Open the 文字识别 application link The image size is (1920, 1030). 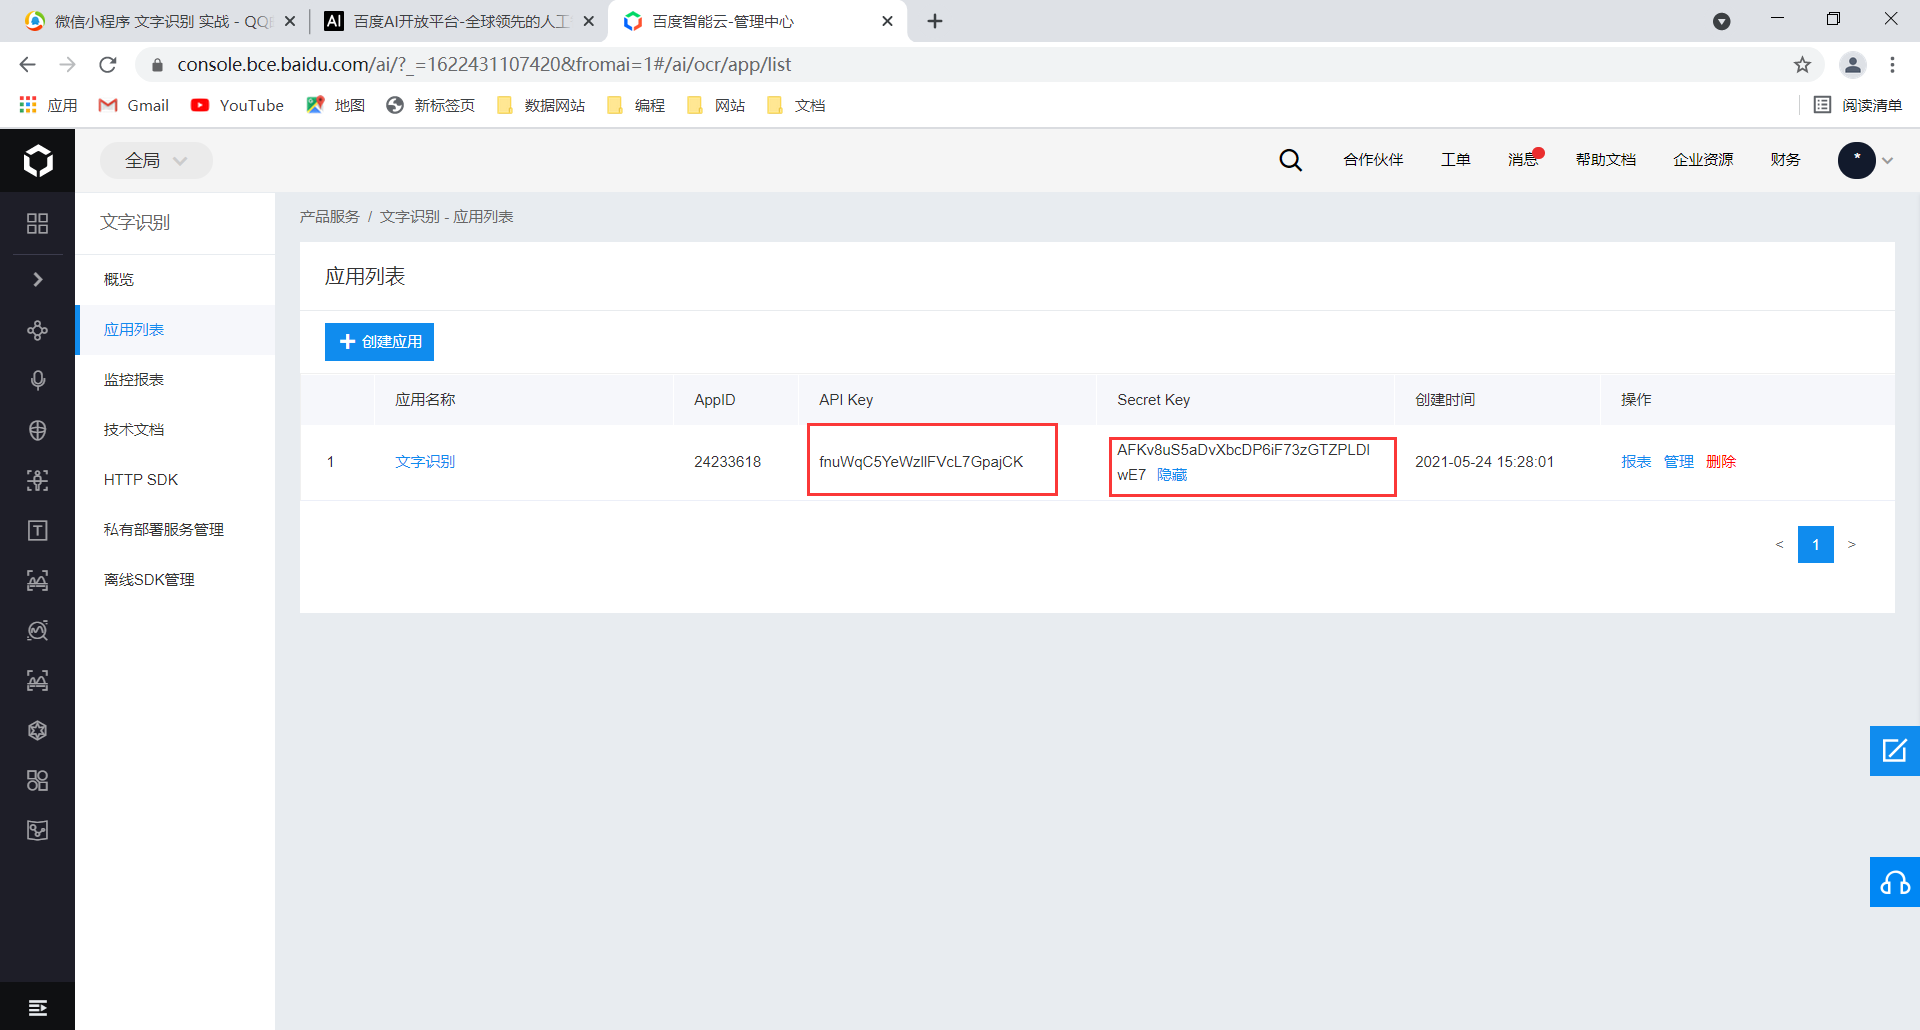point(425,462)
